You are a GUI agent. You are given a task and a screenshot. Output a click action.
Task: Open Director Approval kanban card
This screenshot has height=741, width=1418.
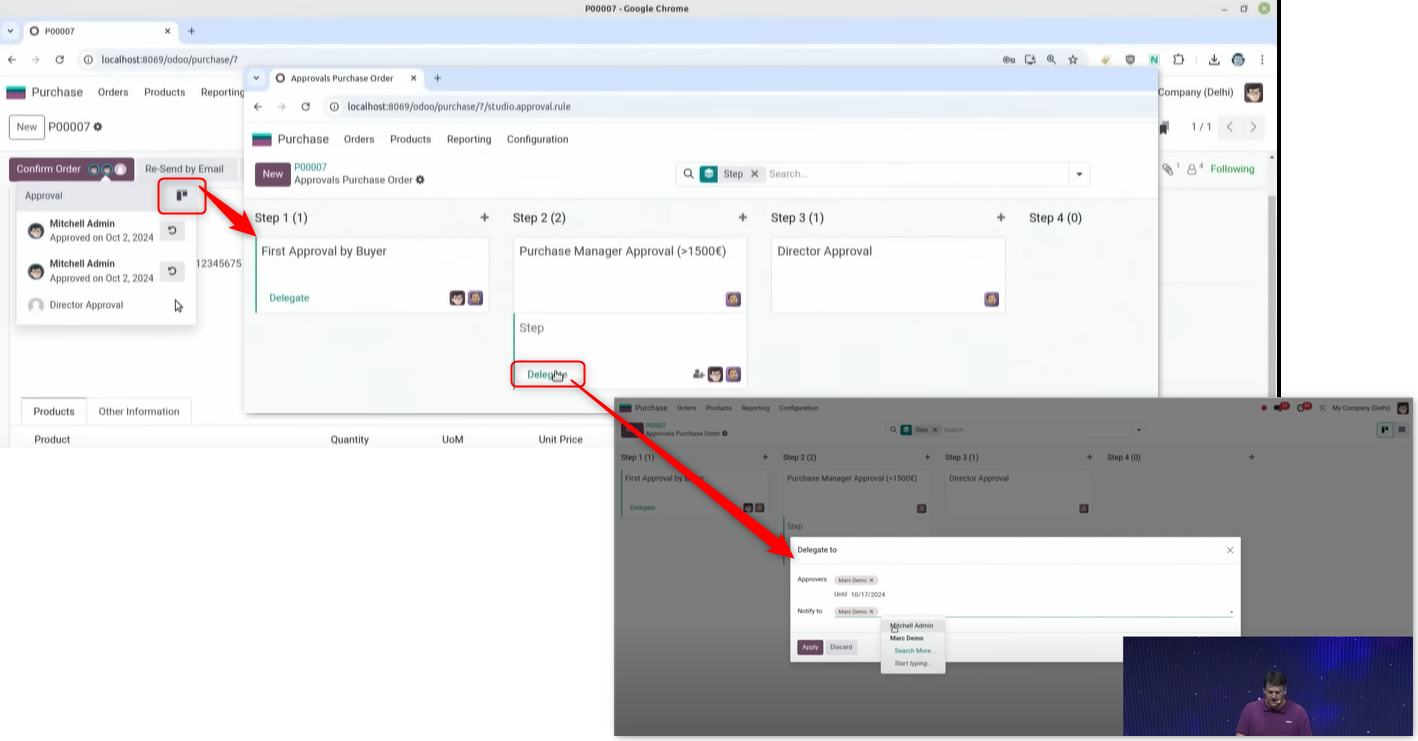coord(888,275)
